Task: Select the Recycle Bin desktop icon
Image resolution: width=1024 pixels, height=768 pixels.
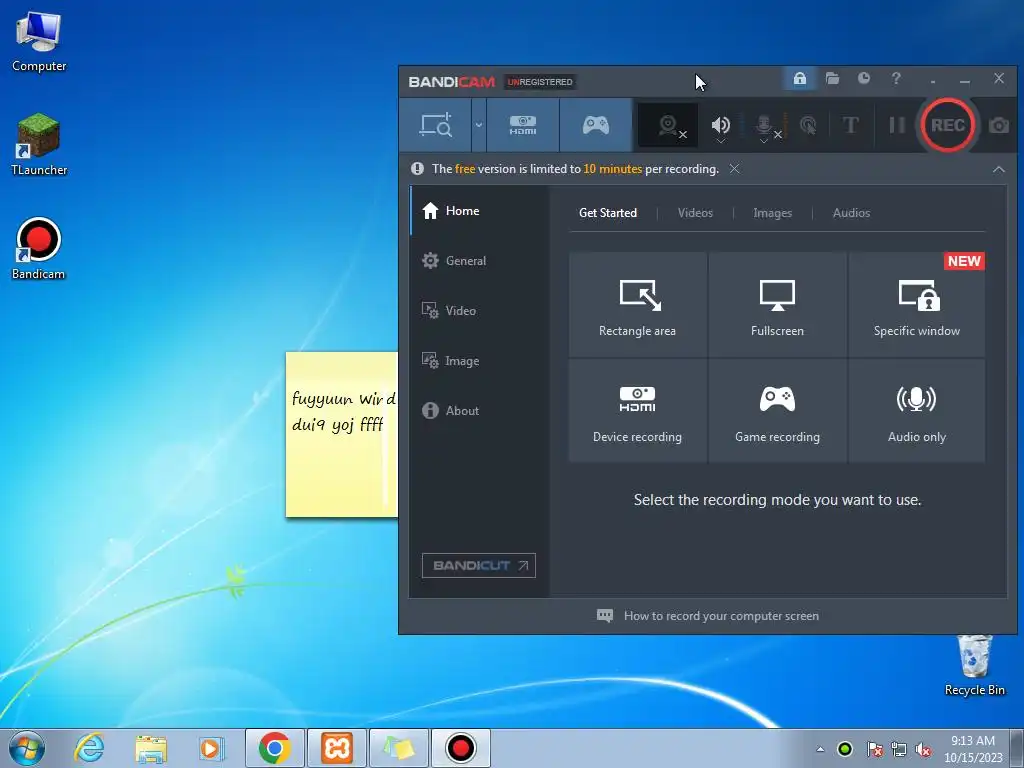Action: [x=974, y=665]
